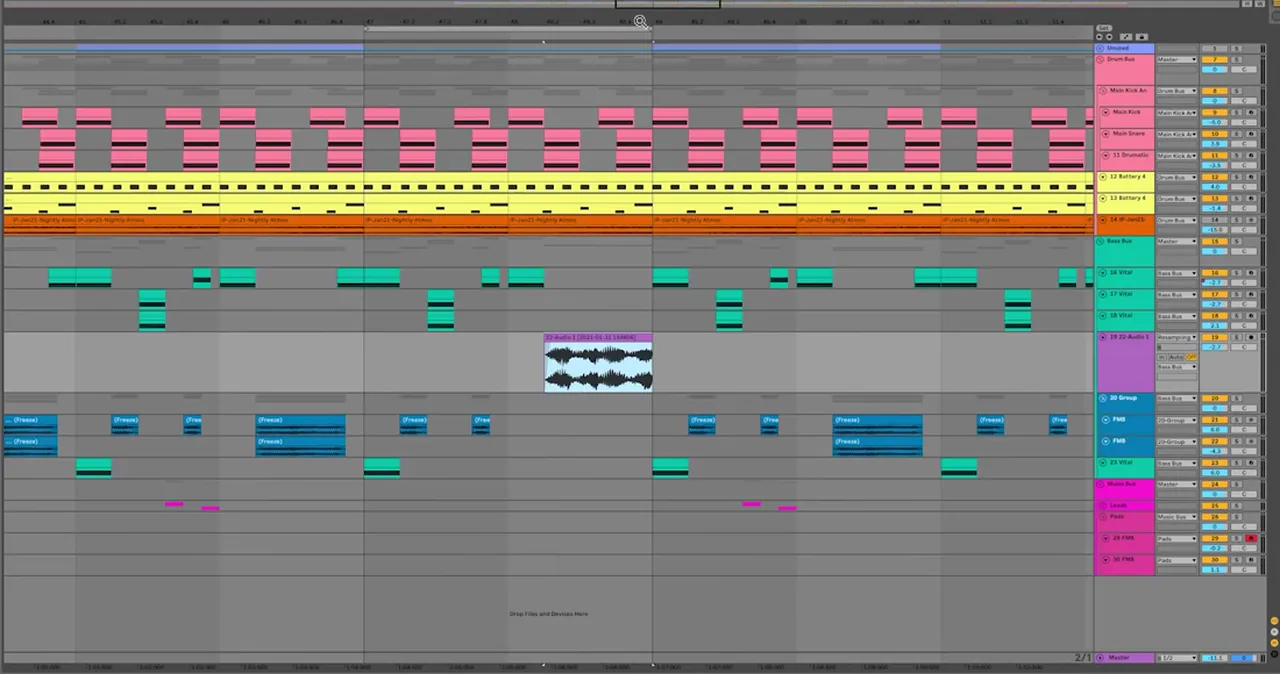This screenshot has width=1280, height=674.
Task: Solo the Leads track
Action: [x=1236, y=505]
